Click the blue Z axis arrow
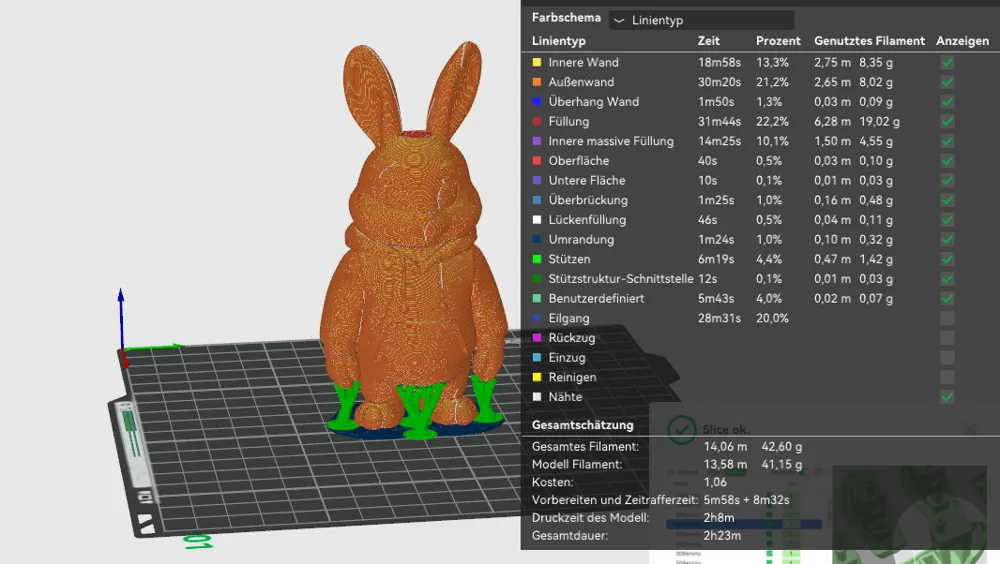Screen dimensions: 1000x564 pyautogui.click(x=121, y=318)
